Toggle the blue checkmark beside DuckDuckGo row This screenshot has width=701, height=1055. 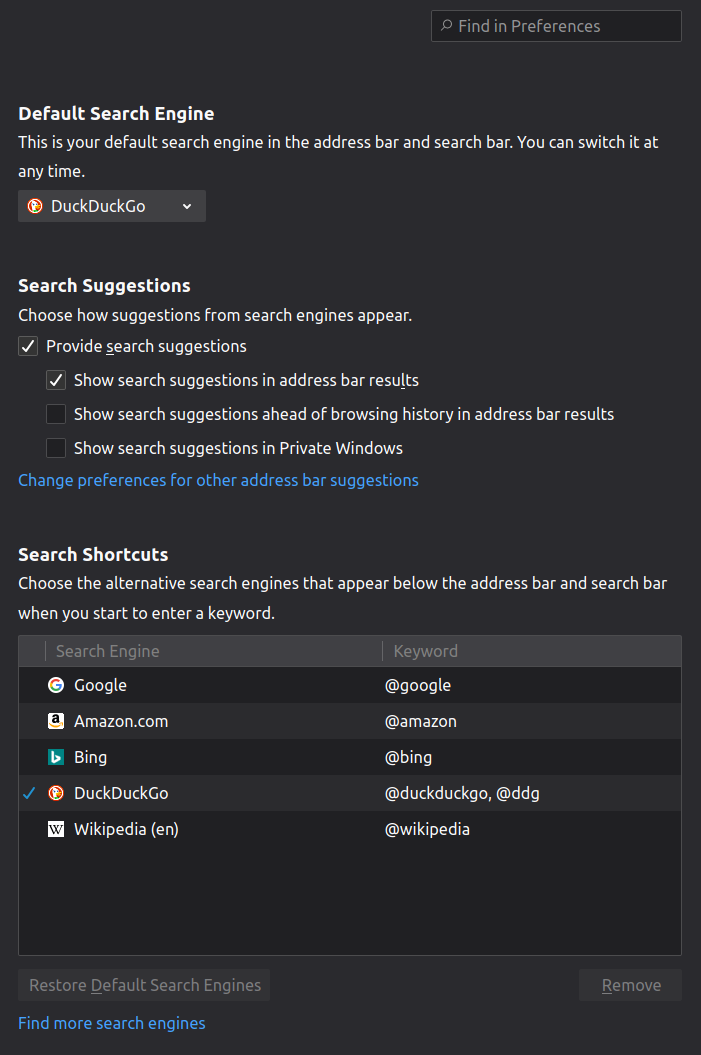[x=30, y=793]
